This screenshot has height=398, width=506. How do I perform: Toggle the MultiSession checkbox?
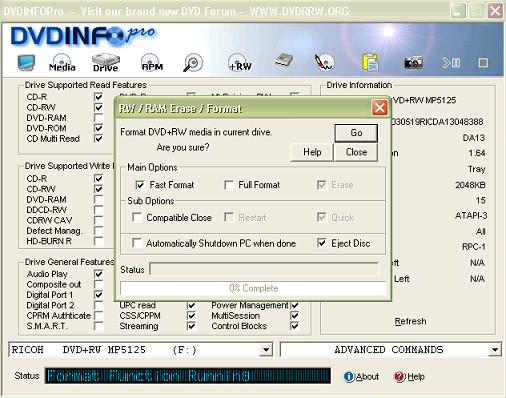pyautogui.click(x=295, y=315)
